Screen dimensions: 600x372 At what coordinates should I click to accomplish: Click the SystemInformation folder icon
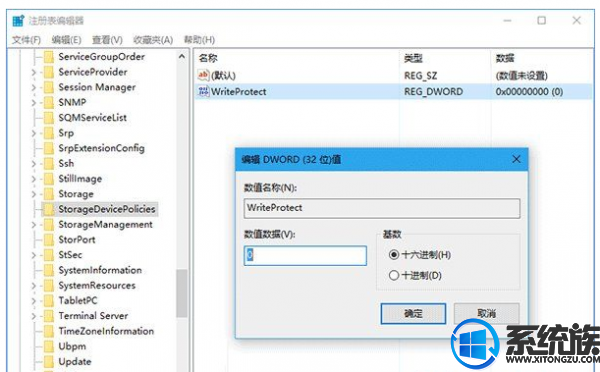[x=49, y=271]
